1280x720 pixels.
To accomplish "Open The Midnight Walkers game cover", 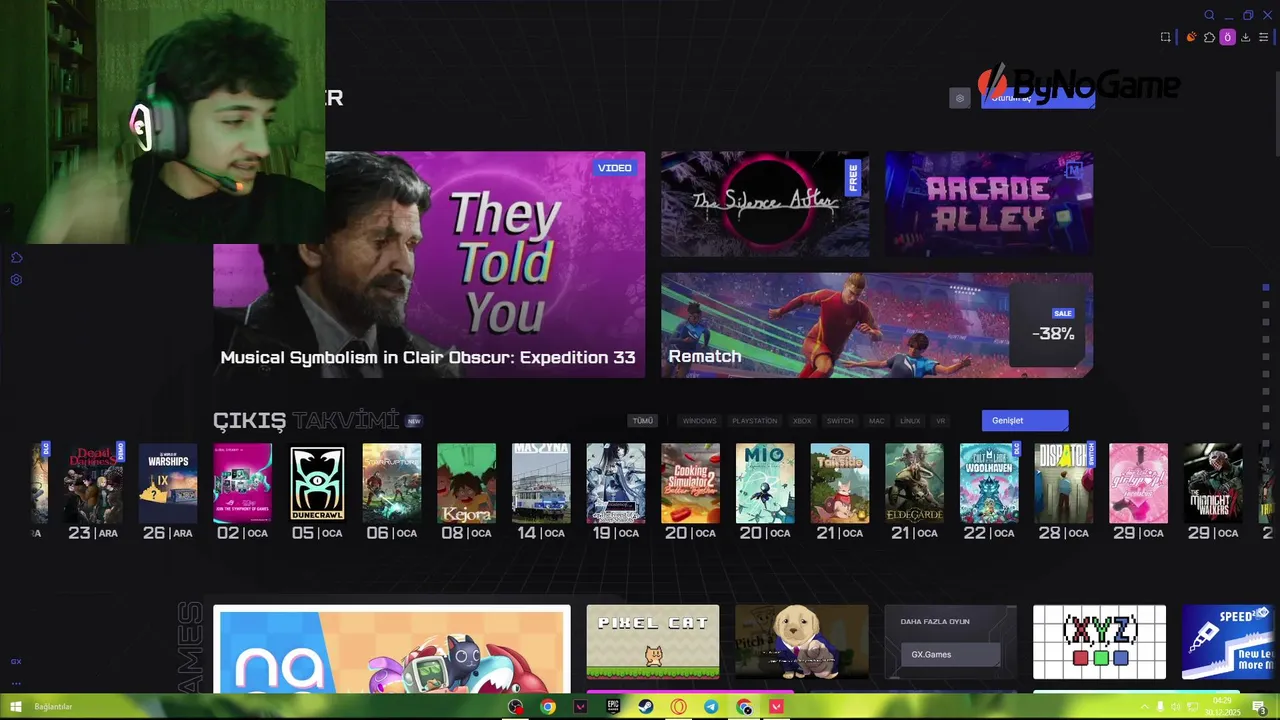I will click(x=1213, y=484).
